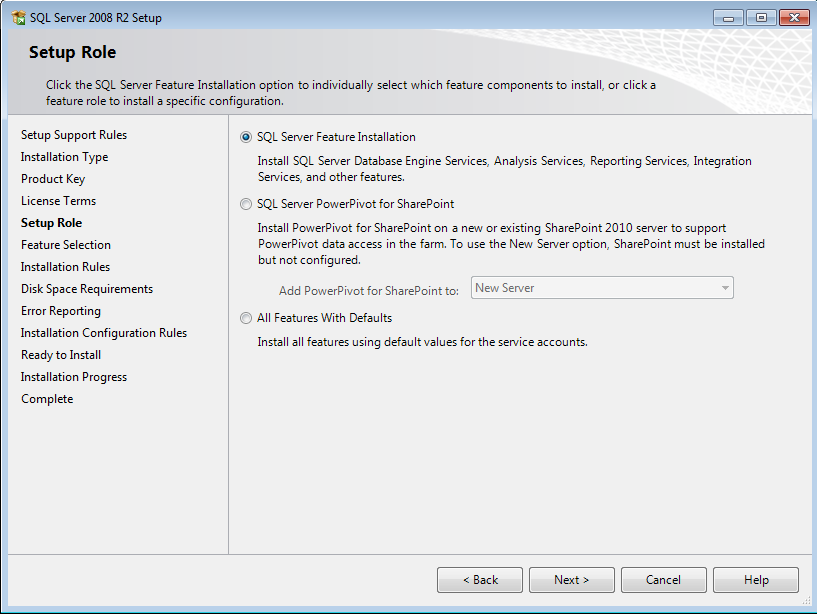Click the SQL Server setup title bar icon

click(x=18, y=18)
